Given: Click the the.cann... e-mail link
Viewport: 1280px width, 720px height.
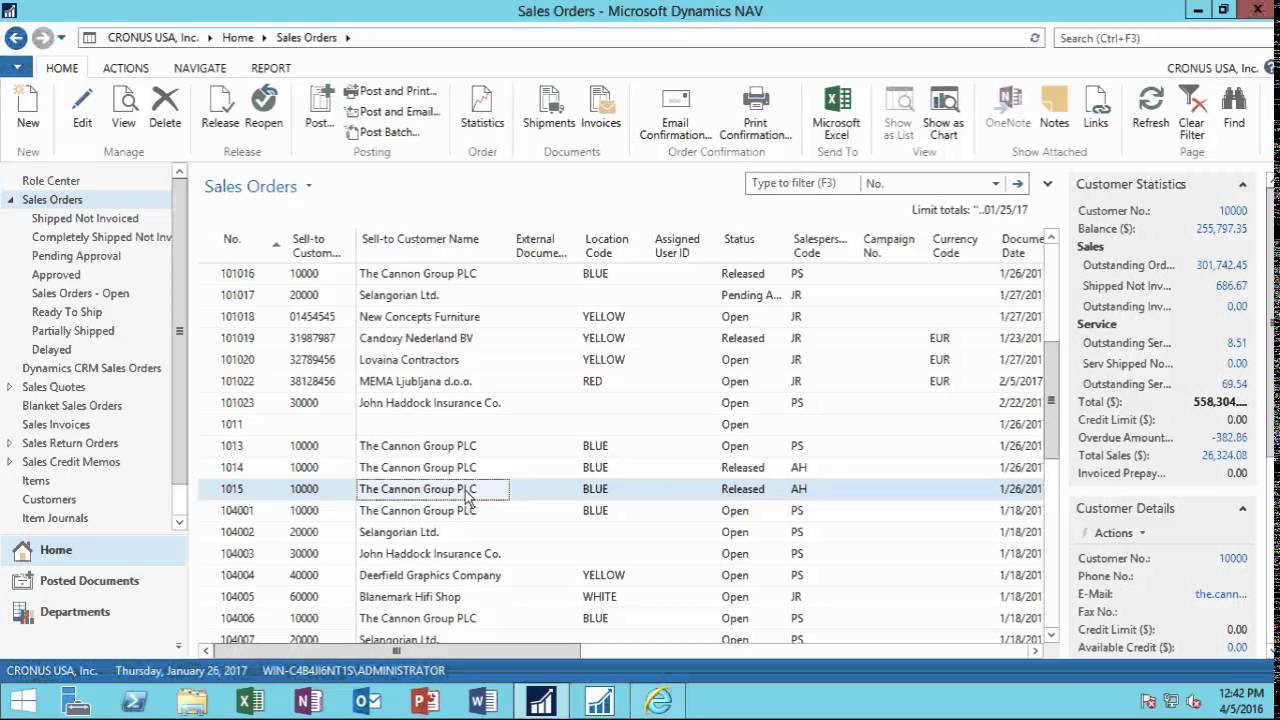Looking at the screenshot, I should click(x=1220, y=594).
